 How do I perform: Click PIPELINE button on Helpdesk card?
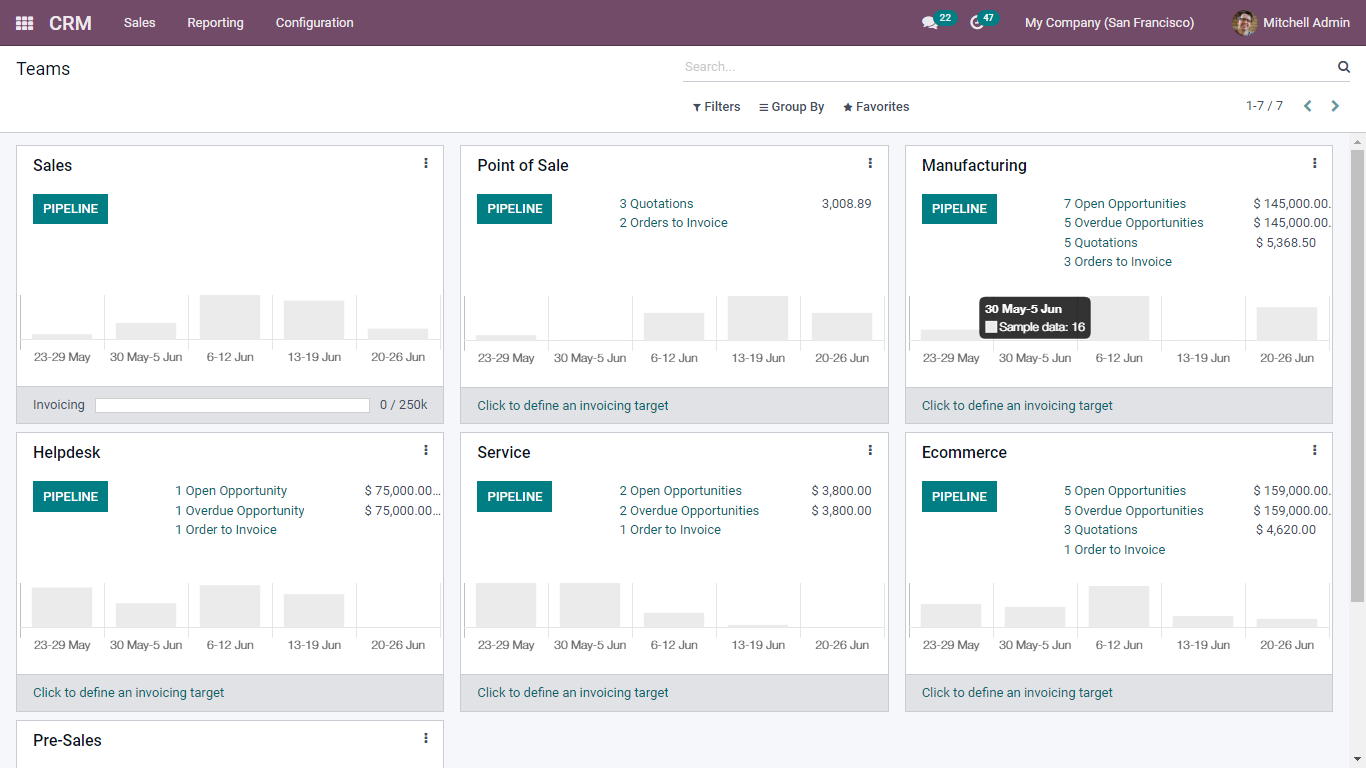[70, 496]
